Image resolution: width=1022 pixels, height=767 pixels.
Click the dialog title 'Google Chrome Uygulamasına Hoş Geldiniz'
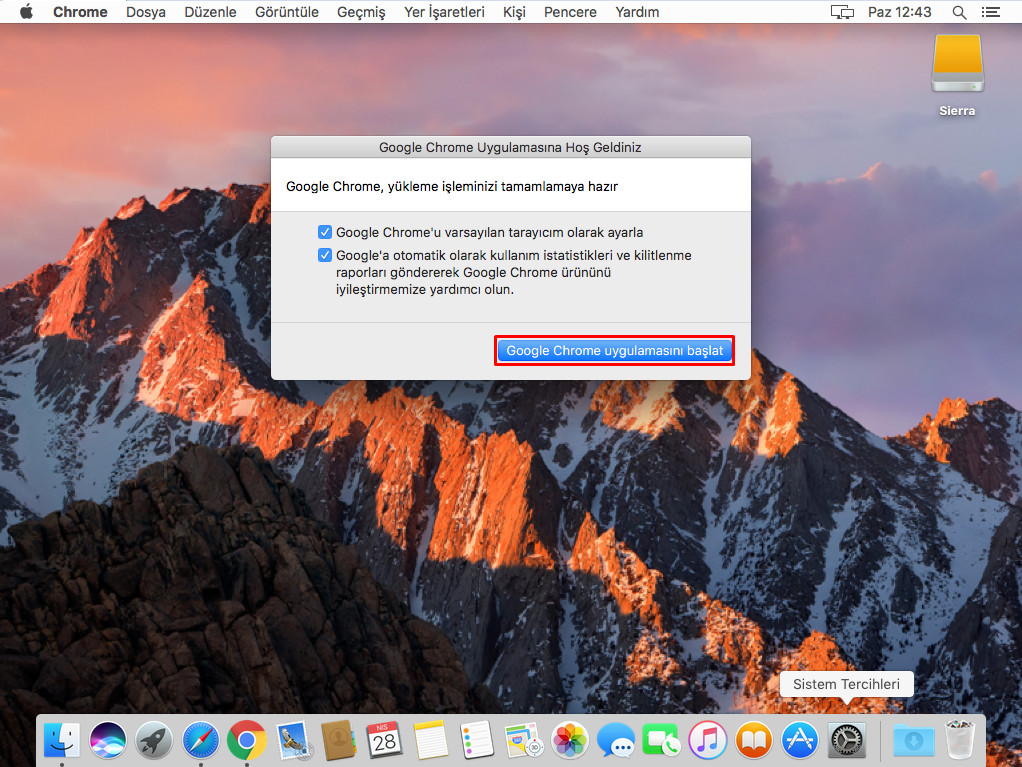click(x=510, y=147)
